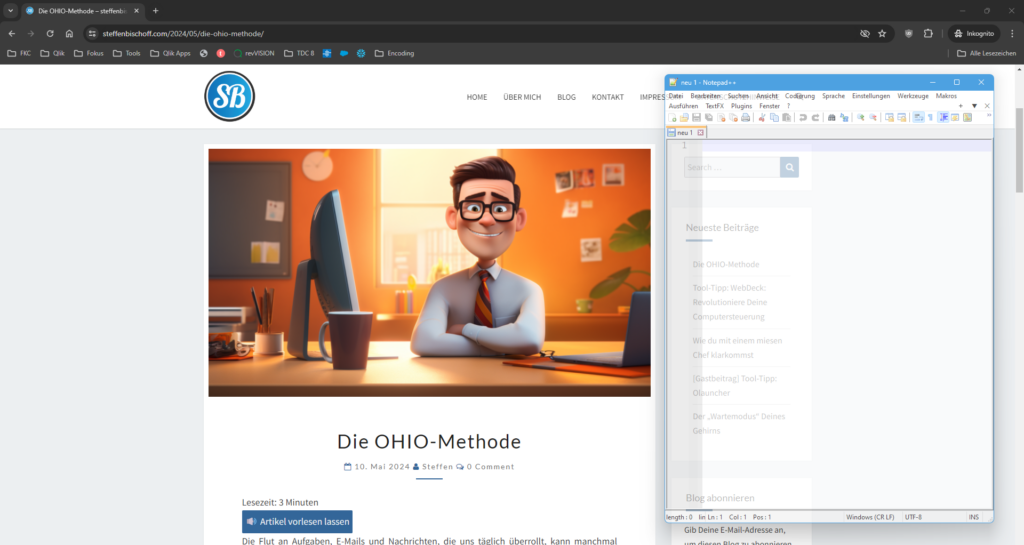The height and width of the screenshot is (545, 1024).
Task: Close the neu 1 tab with red X
Action: coord(701,132)
